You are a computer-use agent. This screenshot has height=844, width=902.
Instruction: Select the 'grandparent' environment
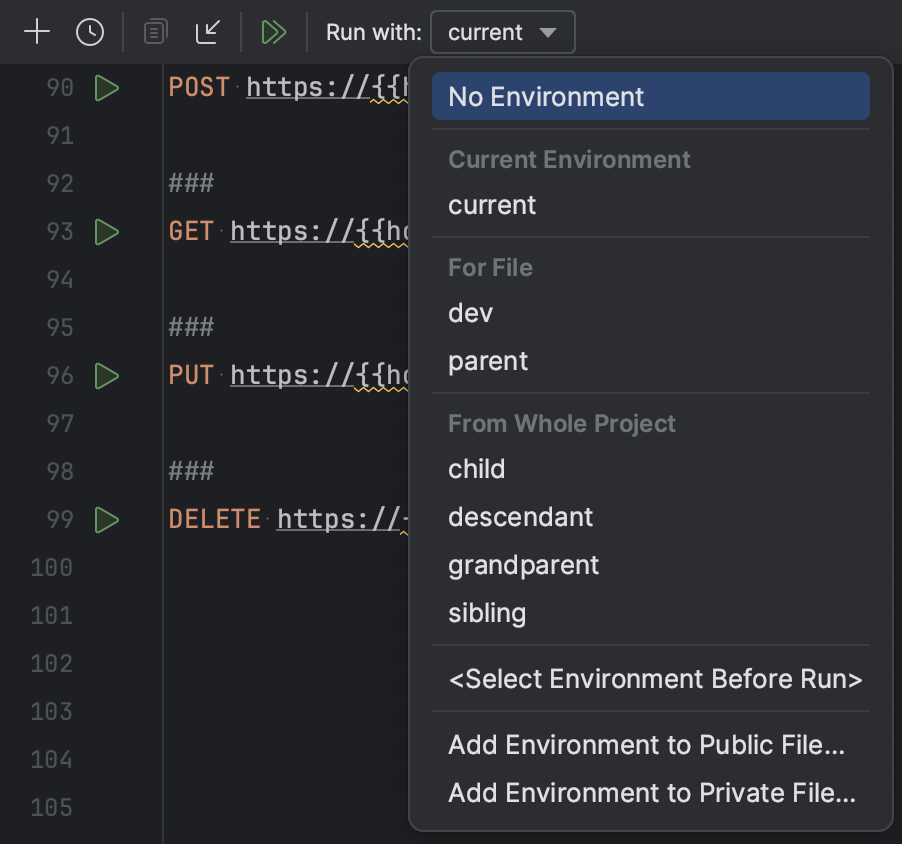(x=523, y=565)
